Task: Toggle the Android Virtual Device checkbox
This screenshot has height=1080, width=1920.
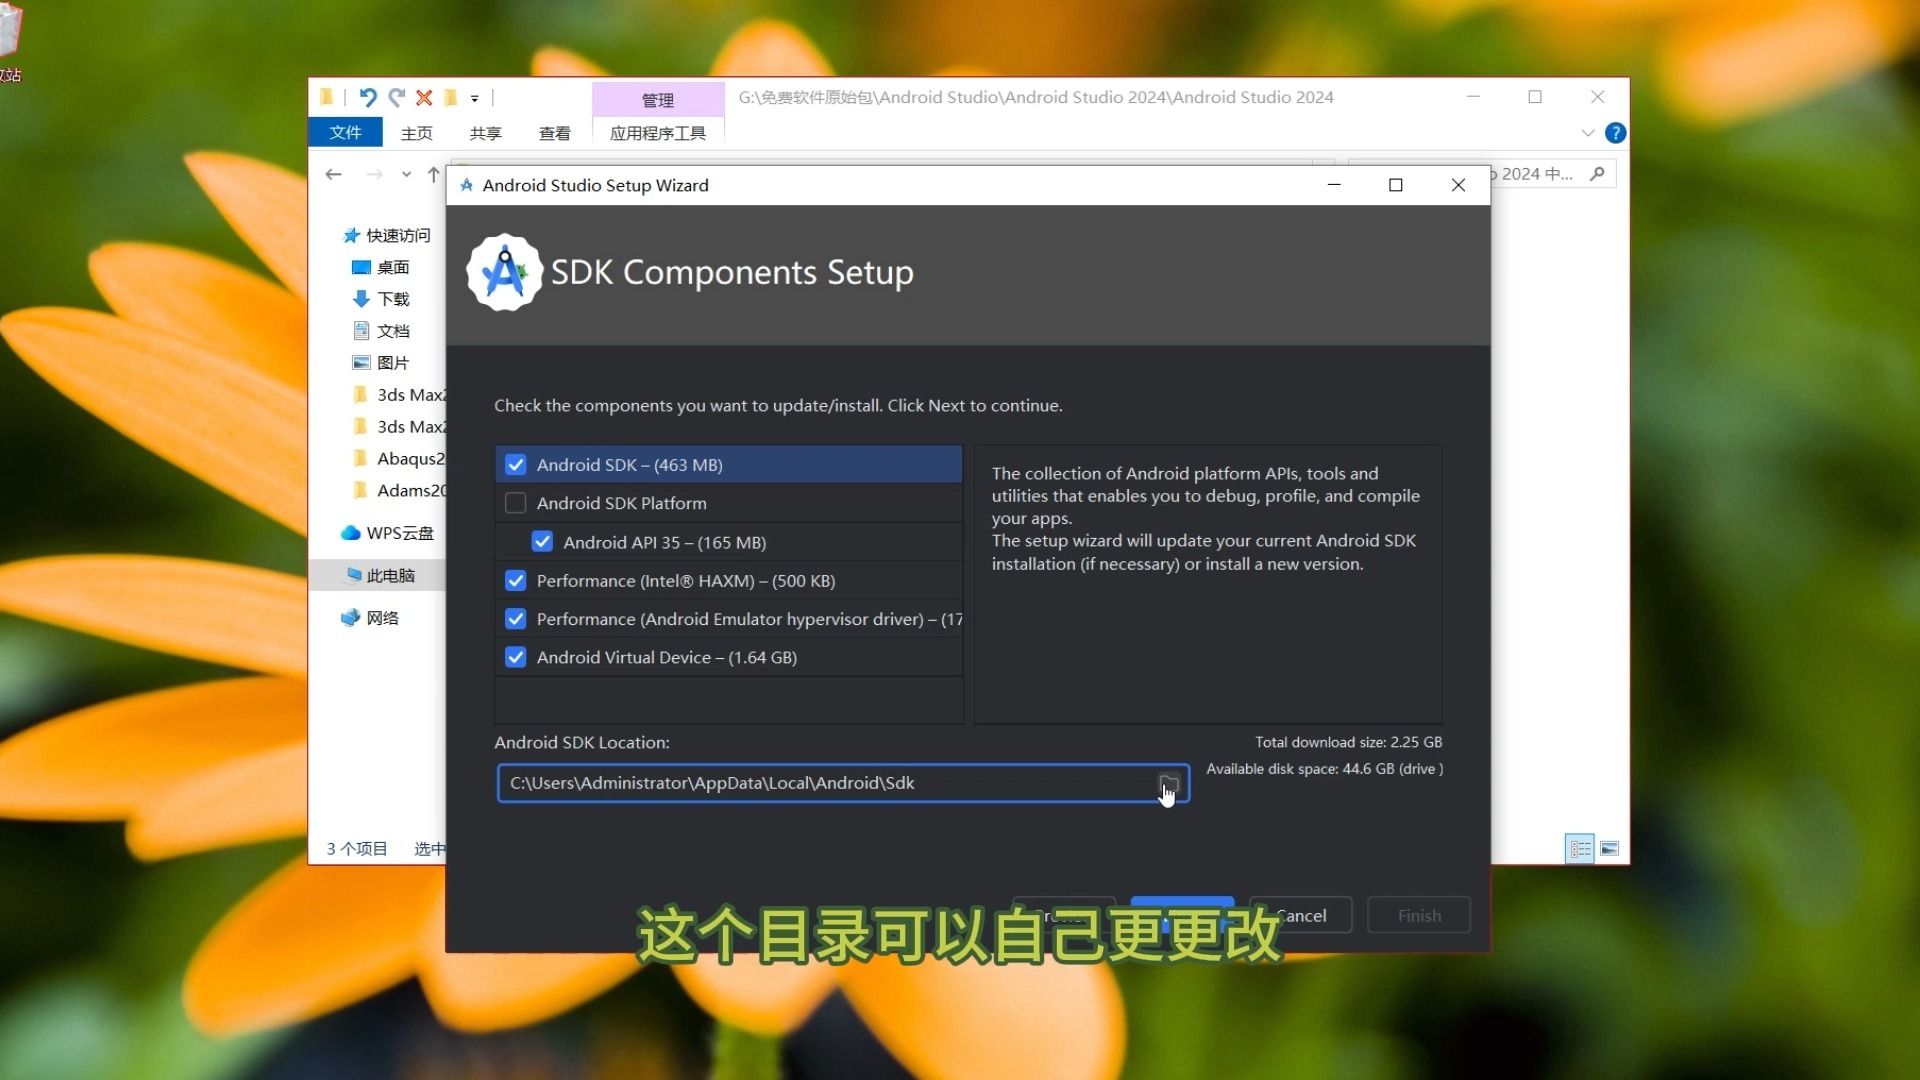Action: [516, 657]
